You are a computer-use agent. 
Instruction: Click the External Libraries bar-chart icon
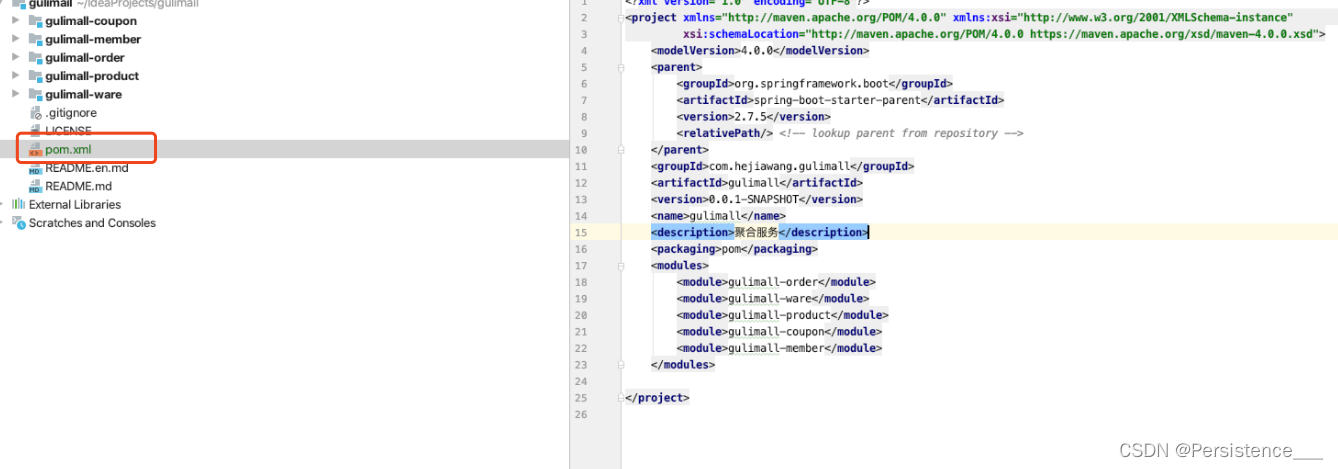tap(19, 204)
